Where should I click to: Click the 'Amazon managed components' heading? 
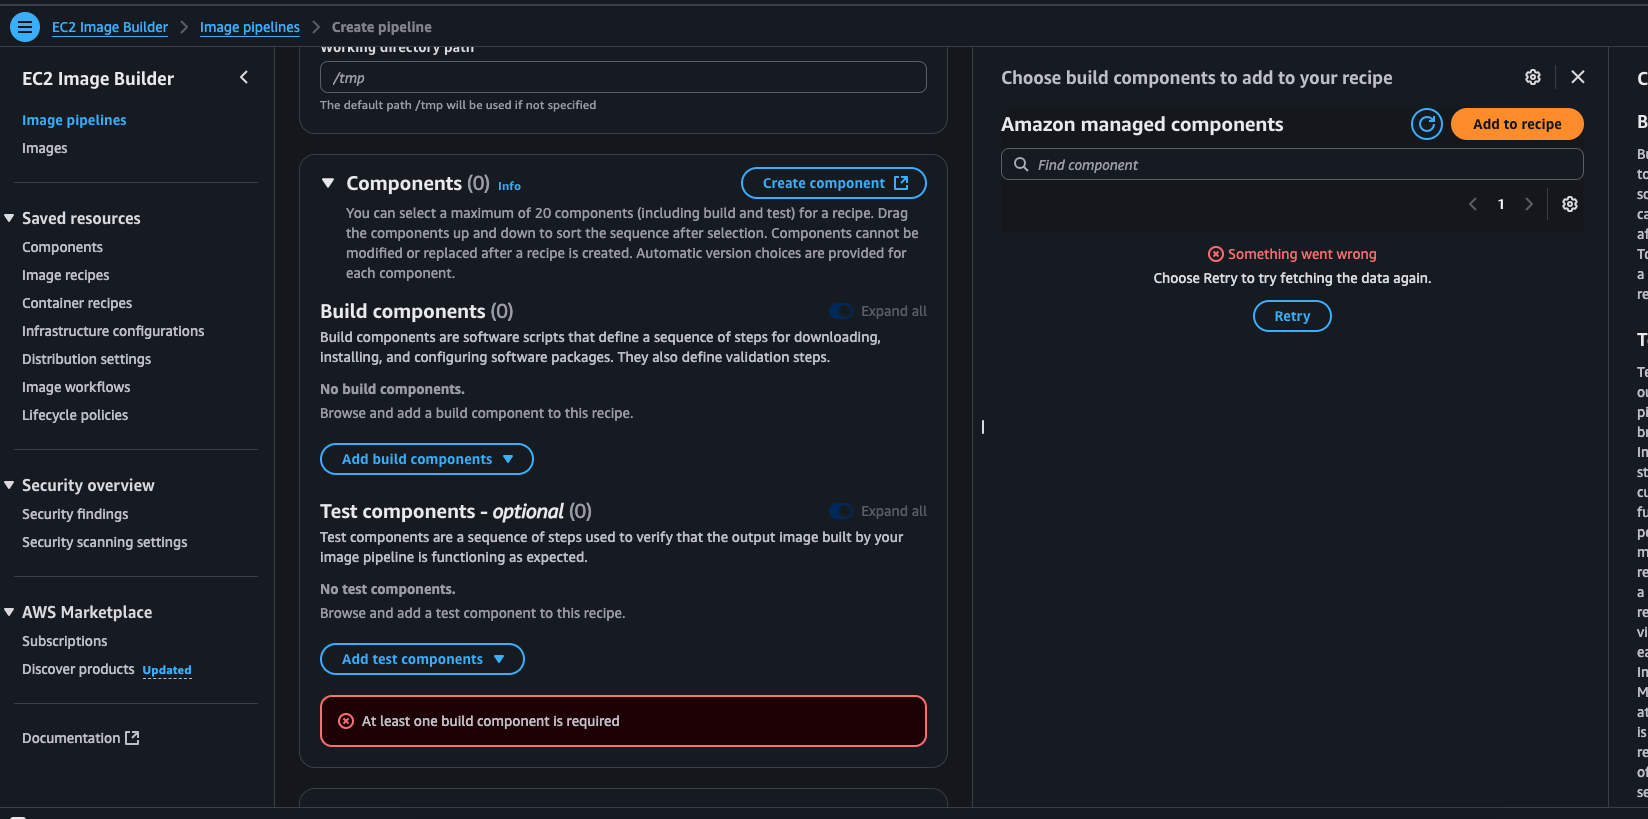1142,124
